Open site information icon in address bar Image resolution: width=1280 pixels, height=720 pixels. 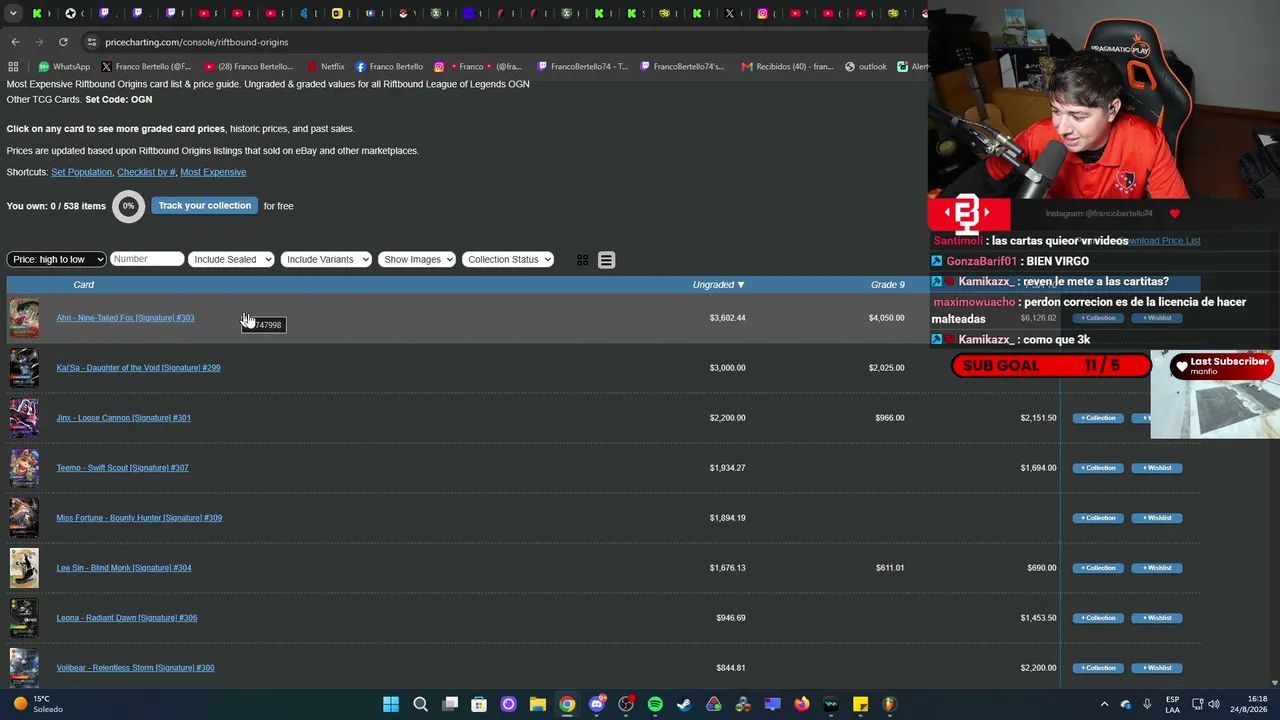91,42
